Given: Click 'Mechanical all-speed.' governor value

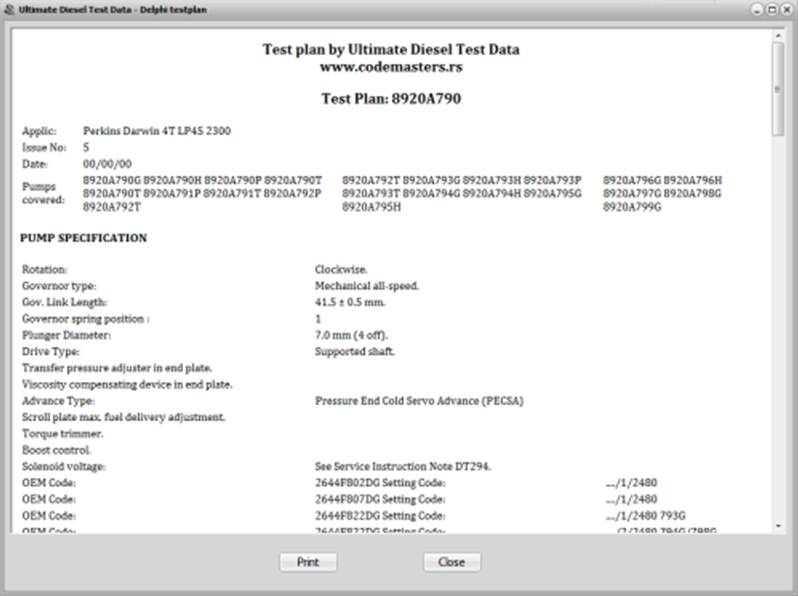Looking at the screenshot, I should click(x=367, y=286).
